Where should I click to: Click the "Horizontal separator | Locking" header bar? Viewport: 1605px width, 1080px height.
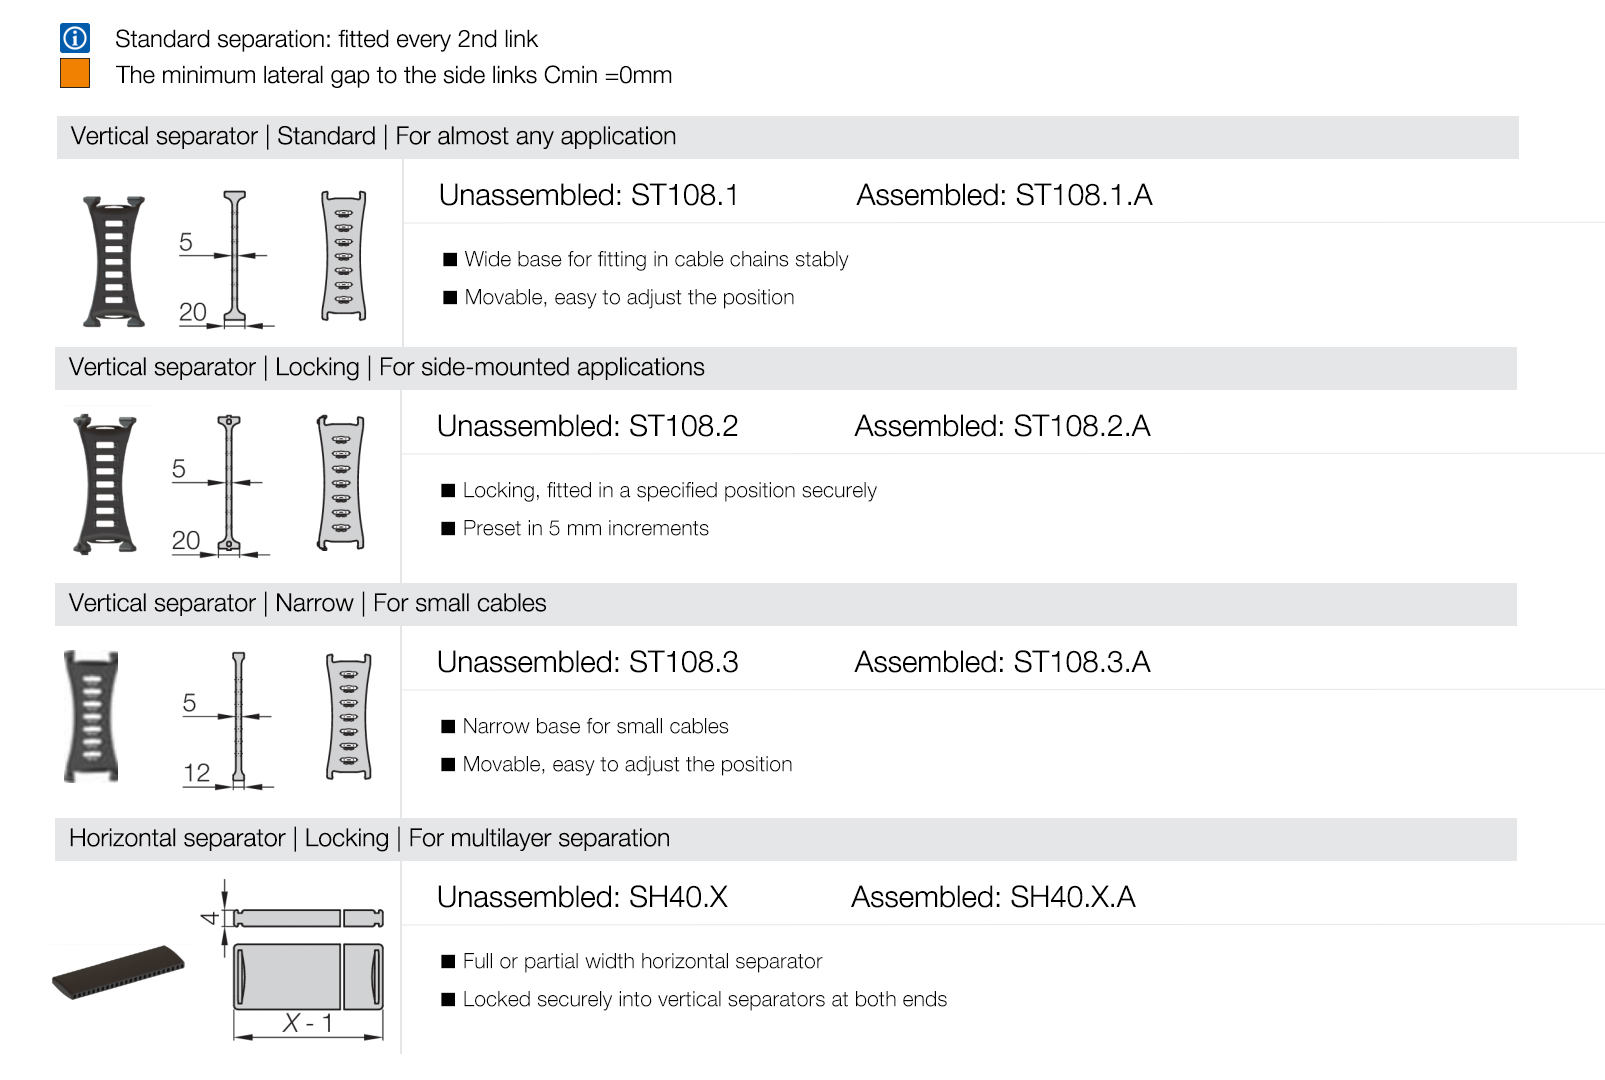click(x=369, y=839)
